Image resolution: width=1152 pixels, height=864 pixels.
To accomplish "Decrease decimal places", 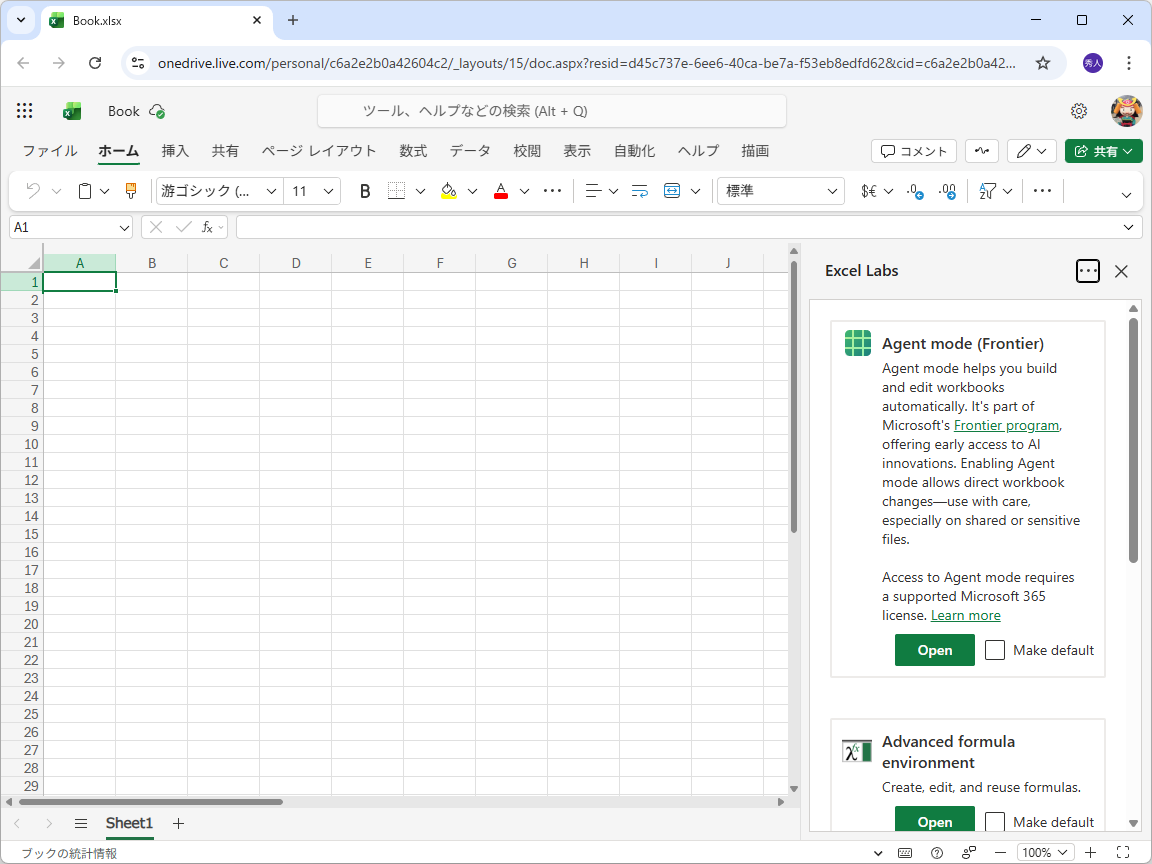I will tap(915, 191).
